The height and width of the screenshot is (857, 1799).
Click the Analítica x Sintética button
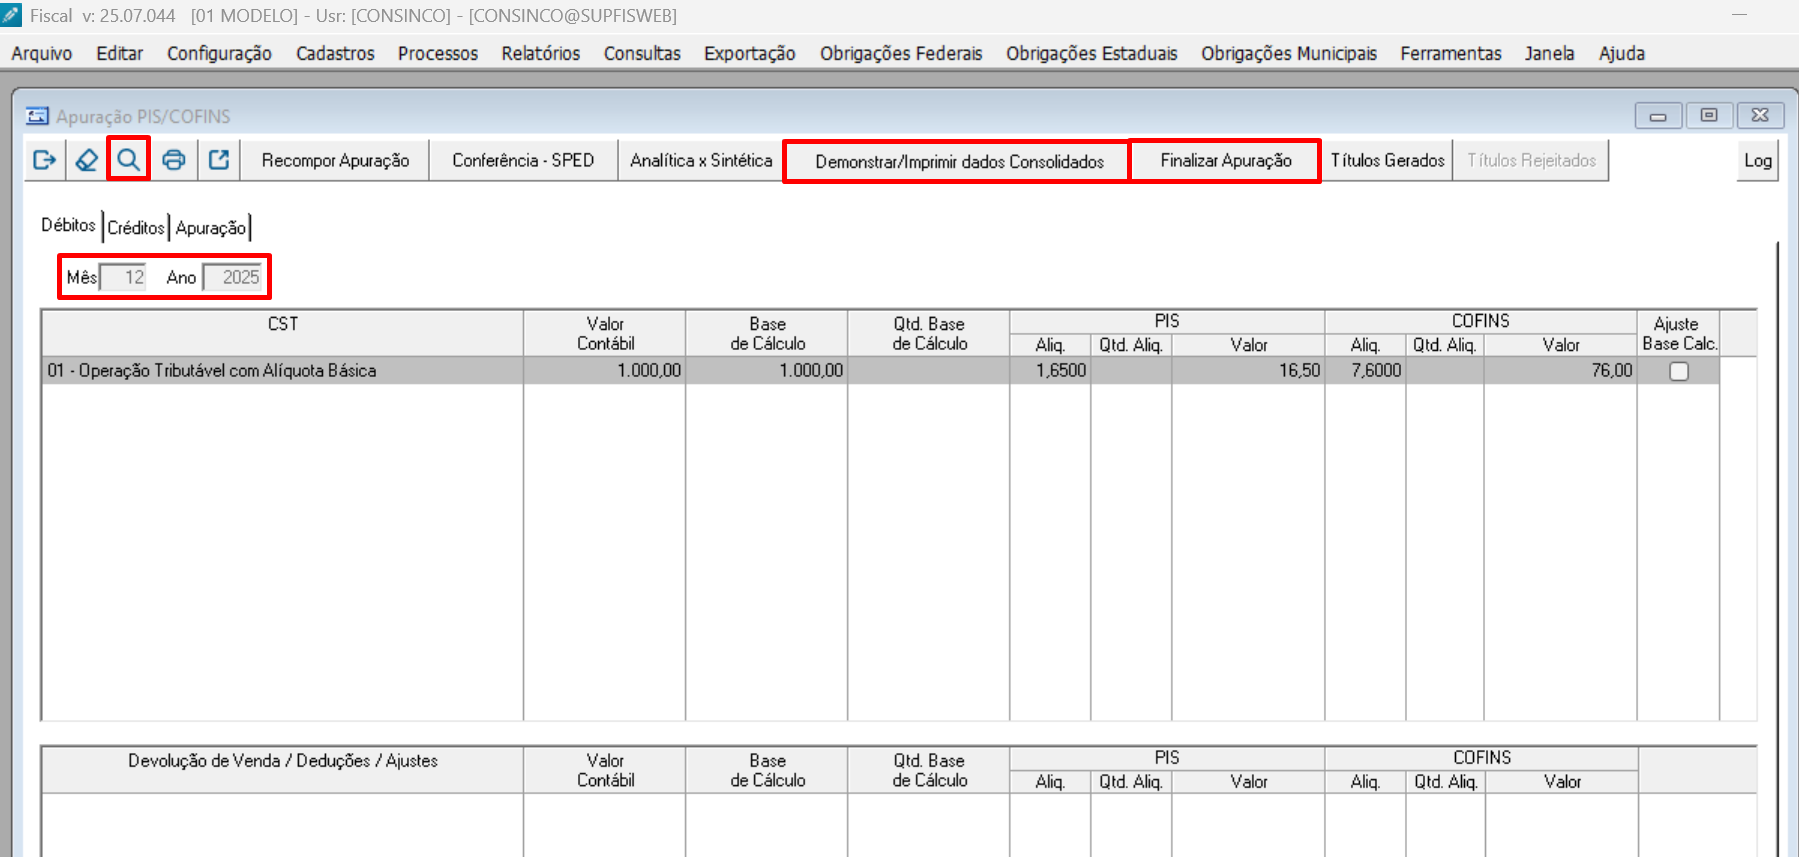click(x=701, y=160)
